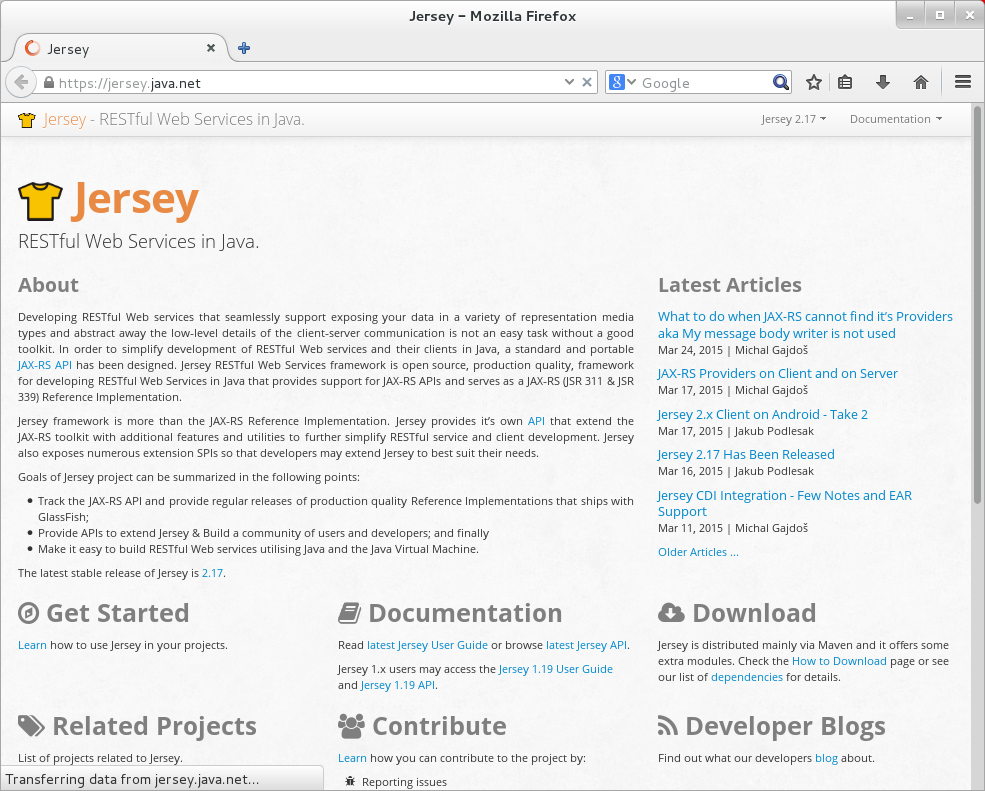This screenshot has height=791, width=985.
Task: Open the 2.17 stable release link
Action: [x=212, y=573]
